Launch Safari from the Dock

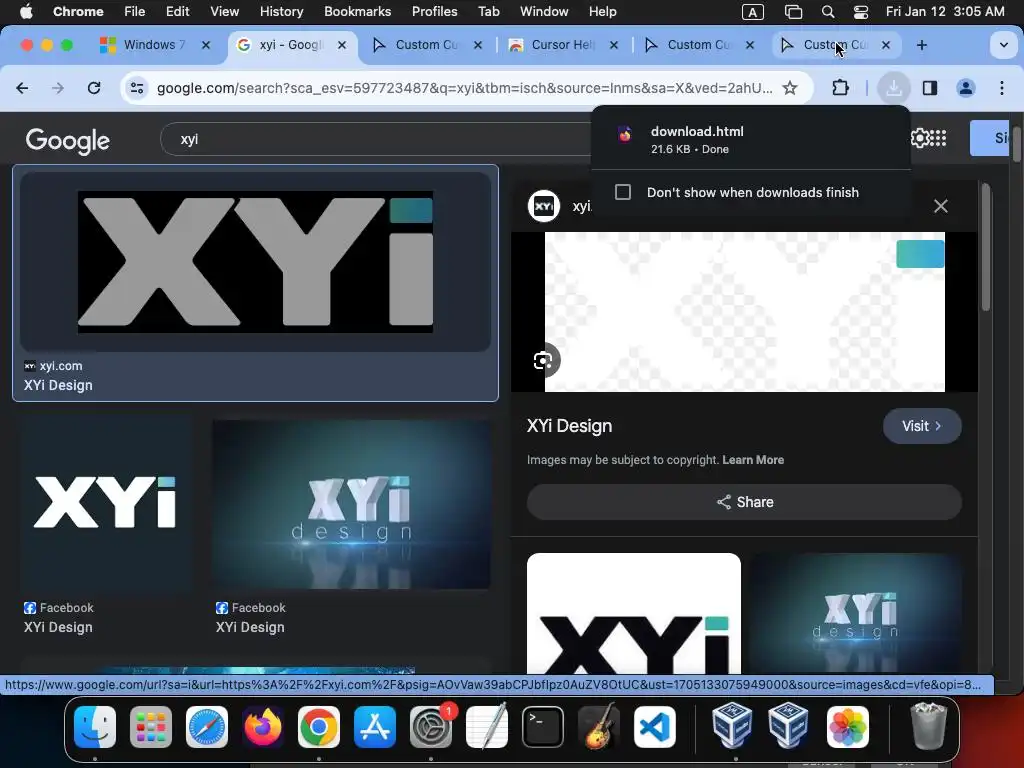(x=207, y=727)
